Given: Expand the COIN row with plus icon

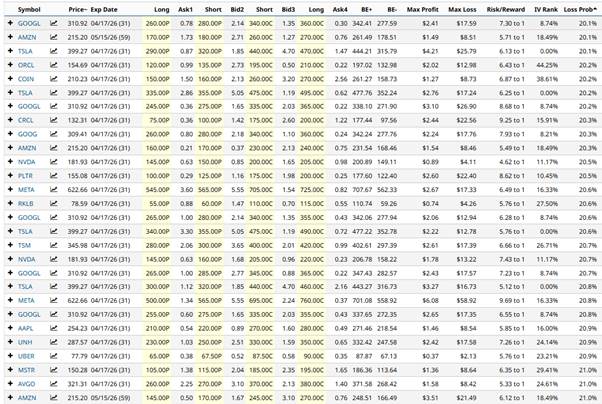Looking at the screenshot, I should [x=10, y=79].
